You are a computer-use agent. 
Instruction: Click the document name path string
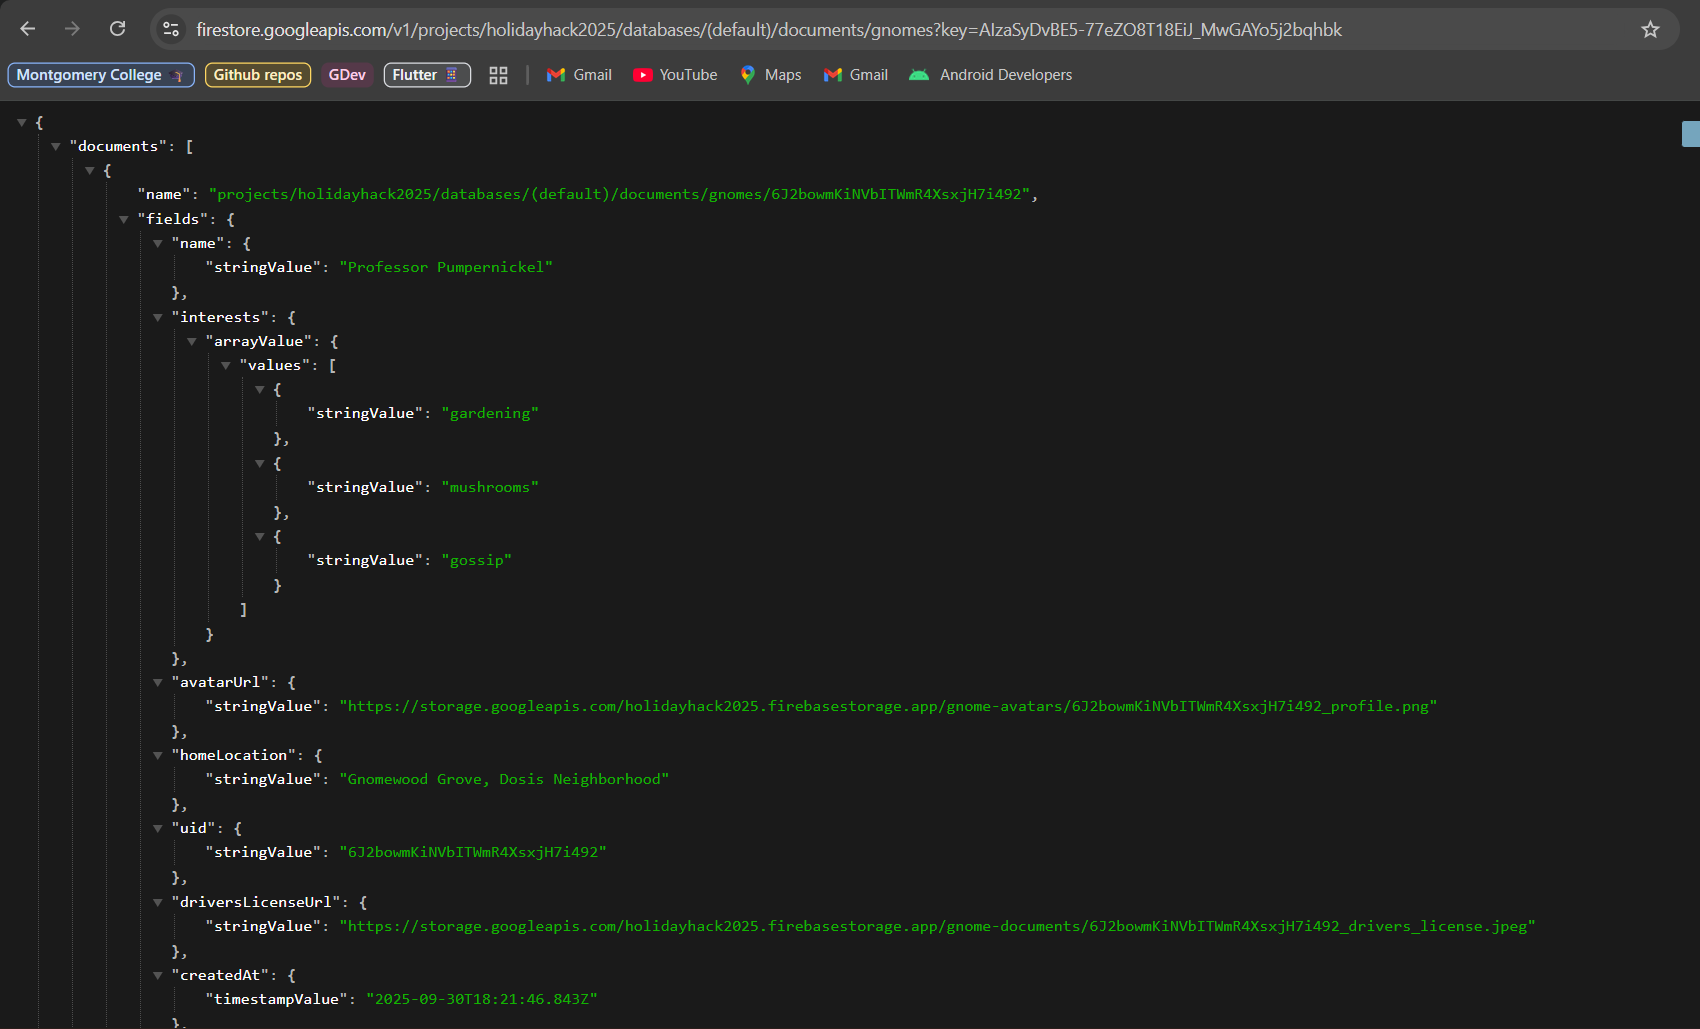tap(619, 194)
